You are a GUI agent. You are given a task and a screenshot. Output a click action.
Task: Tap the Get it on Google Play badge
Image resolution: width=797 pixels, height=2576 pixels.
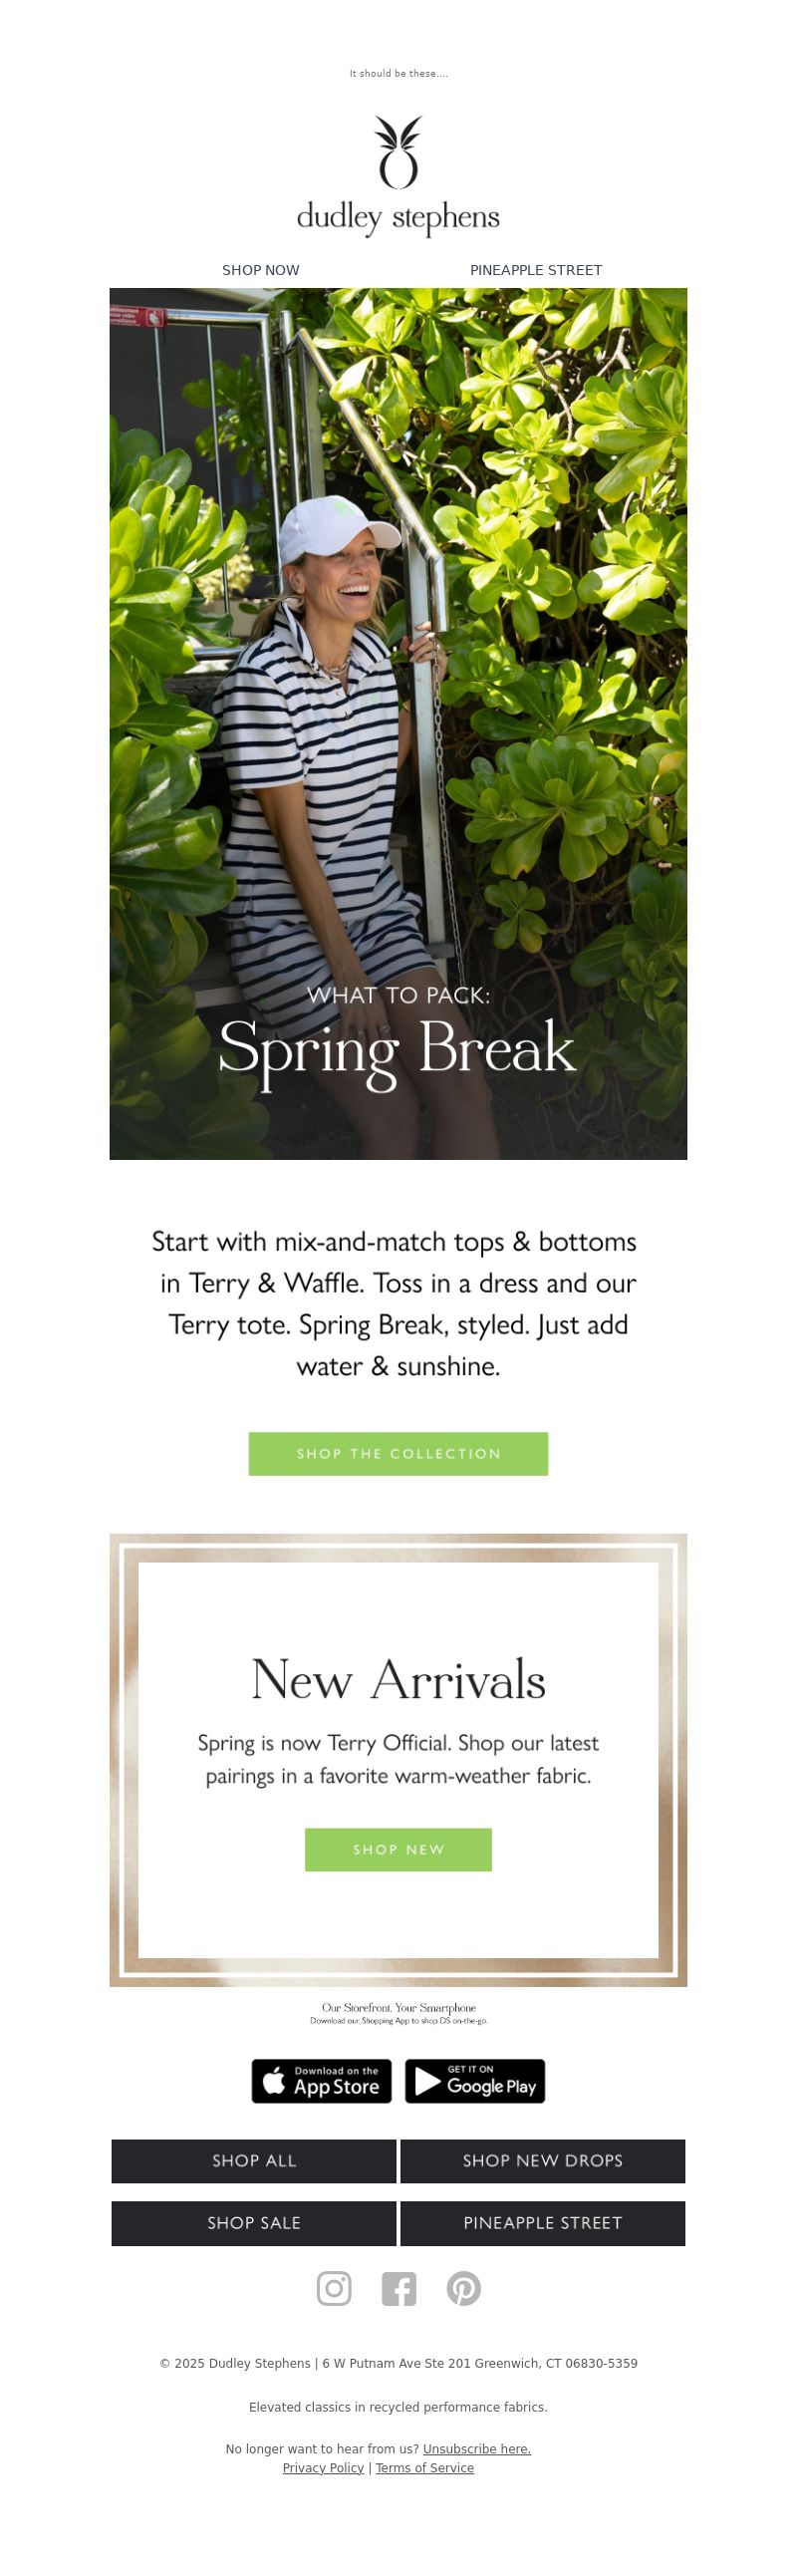pyautogui.click(x=475, y=2081)
